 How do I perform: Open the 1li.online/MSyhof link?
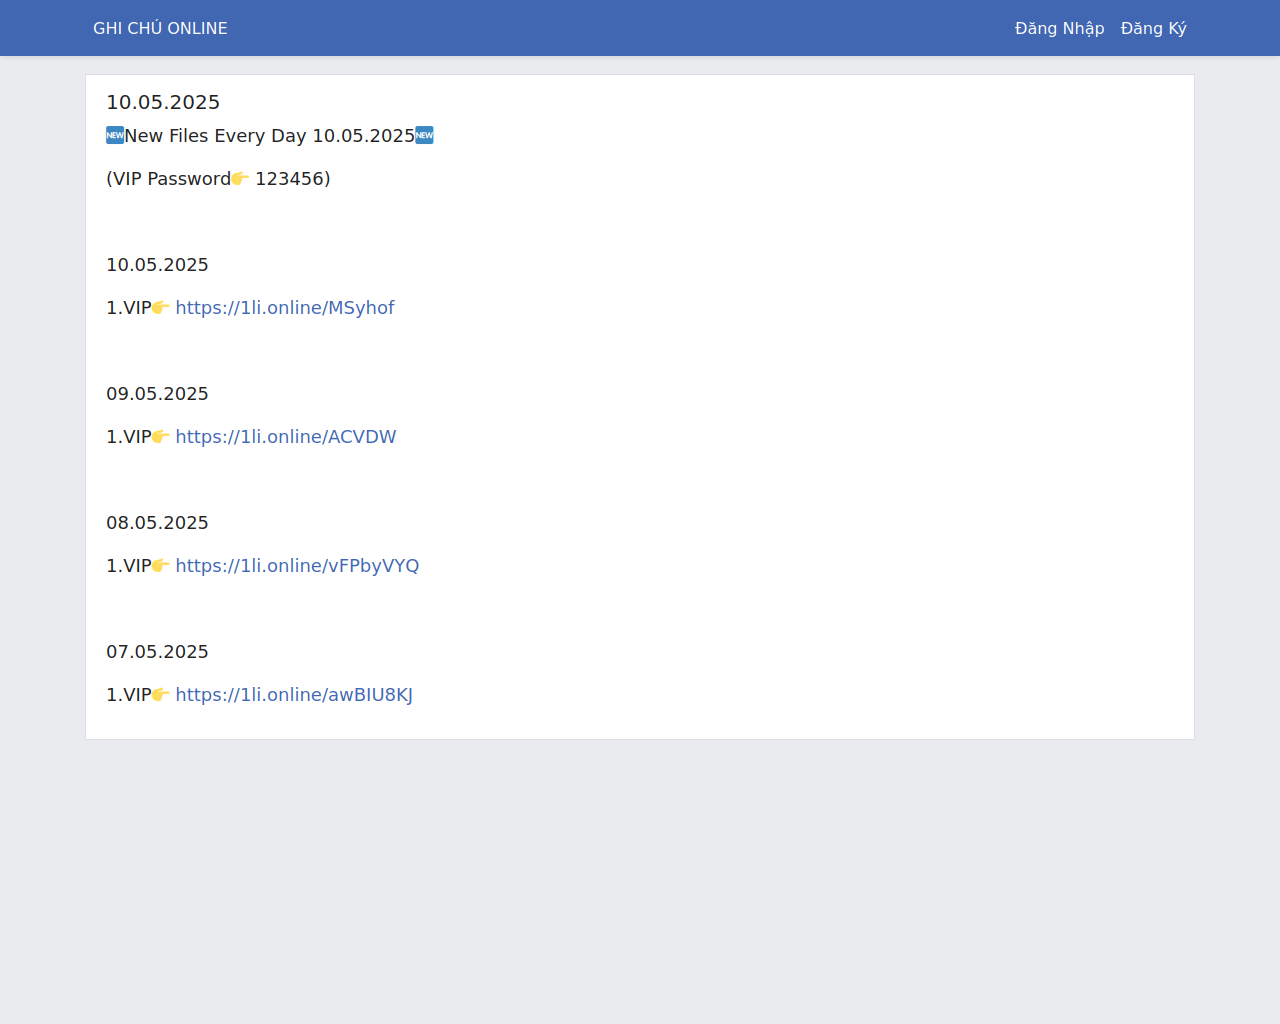285,308
